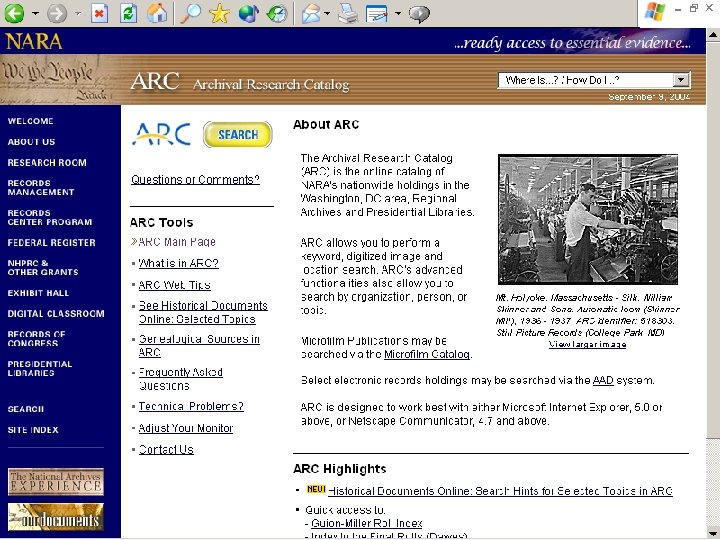Select ARC Main Page under ARC Tools
This screenshot has width=720, height=540.
(x=177, y=242)
